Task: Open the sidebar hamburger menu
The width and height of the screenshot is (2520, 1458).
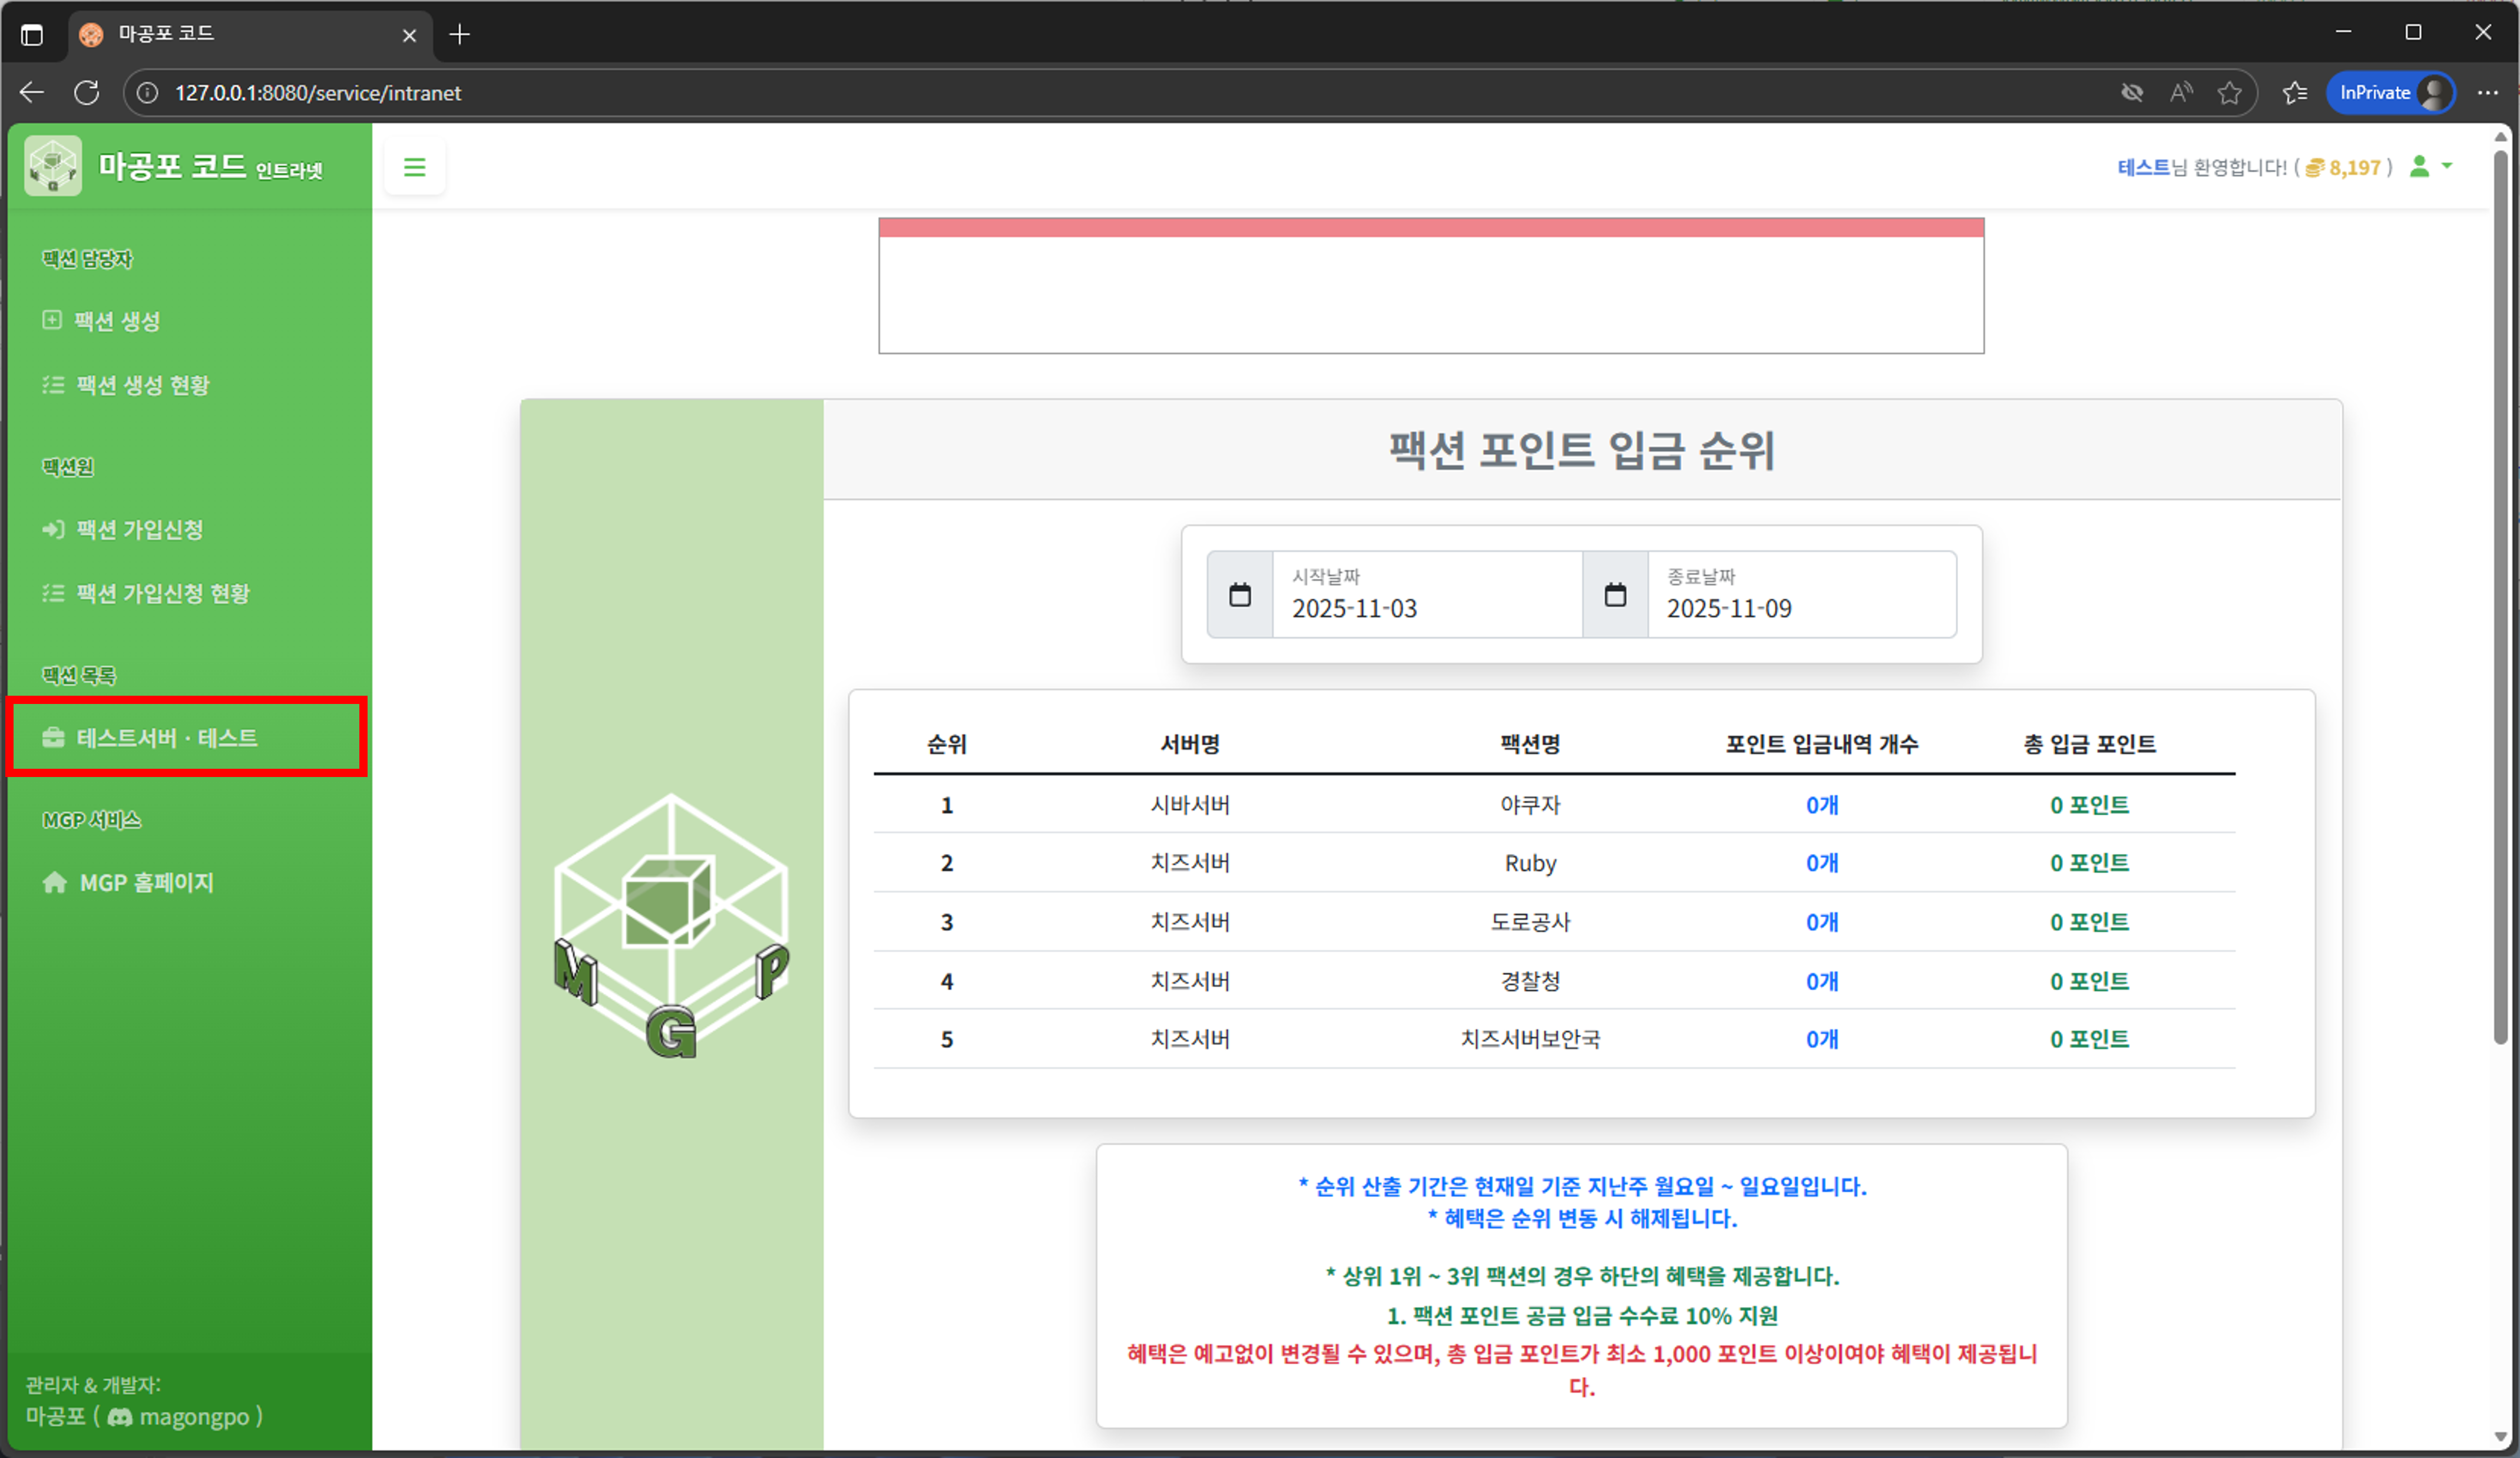Action: tap(414, 167)
